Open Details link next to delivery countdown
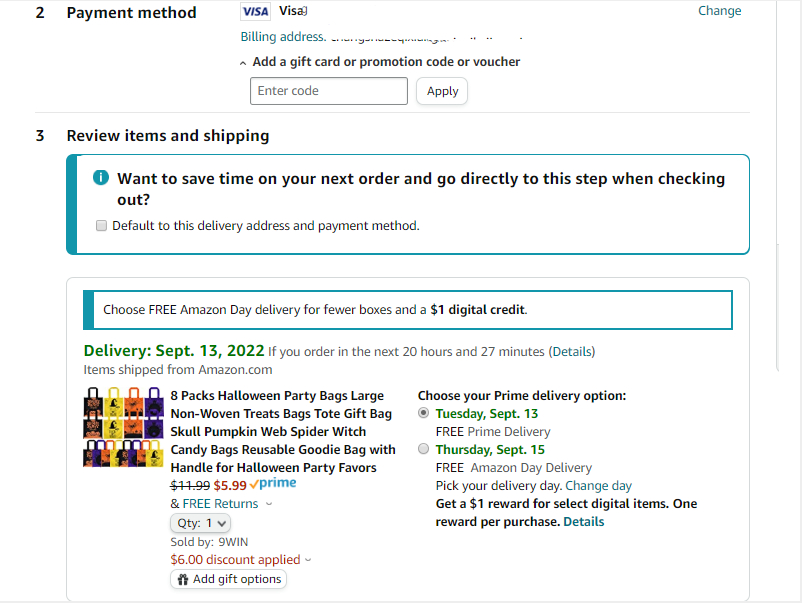802x603 pixels. click(572, 352)
